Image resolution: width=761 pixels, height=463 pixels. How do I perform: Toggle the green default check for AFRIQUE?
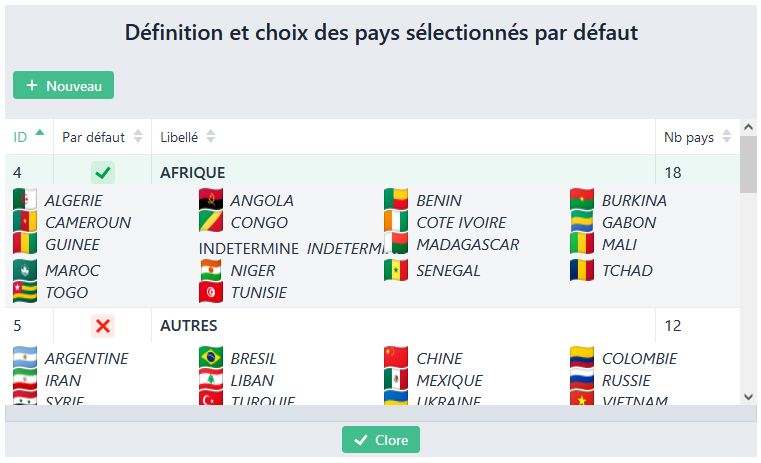pos(103,172)
